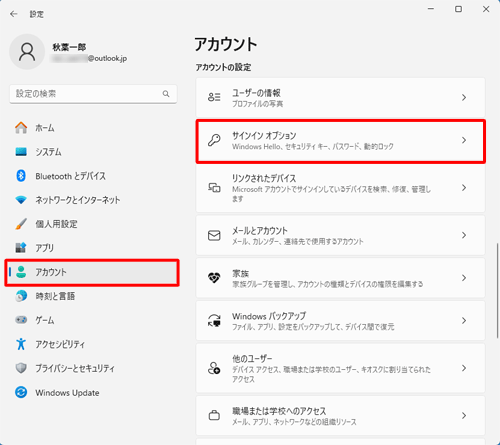Click the システム monitor icon

21,152
